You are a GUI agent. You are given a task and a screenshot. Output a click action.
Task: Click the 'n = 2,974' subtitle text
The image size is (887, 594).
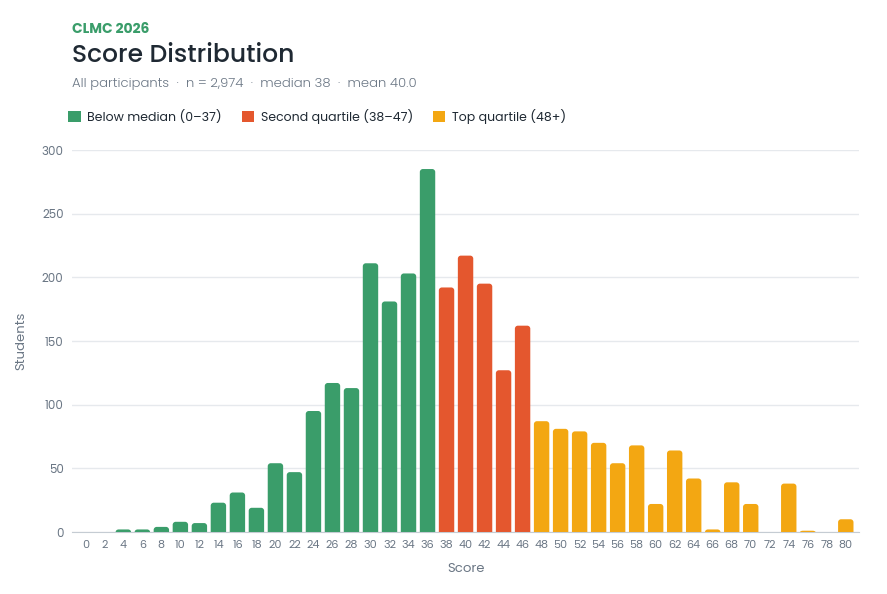(214, 83)
